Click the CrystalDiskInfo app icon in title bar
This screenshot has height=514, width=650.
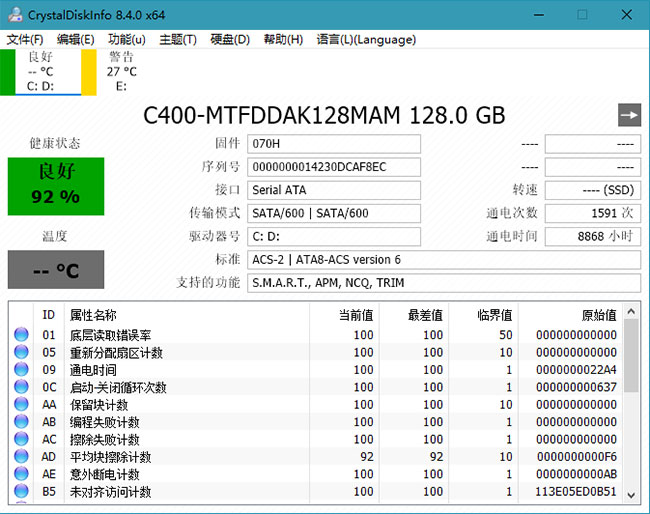coord(15,15)
